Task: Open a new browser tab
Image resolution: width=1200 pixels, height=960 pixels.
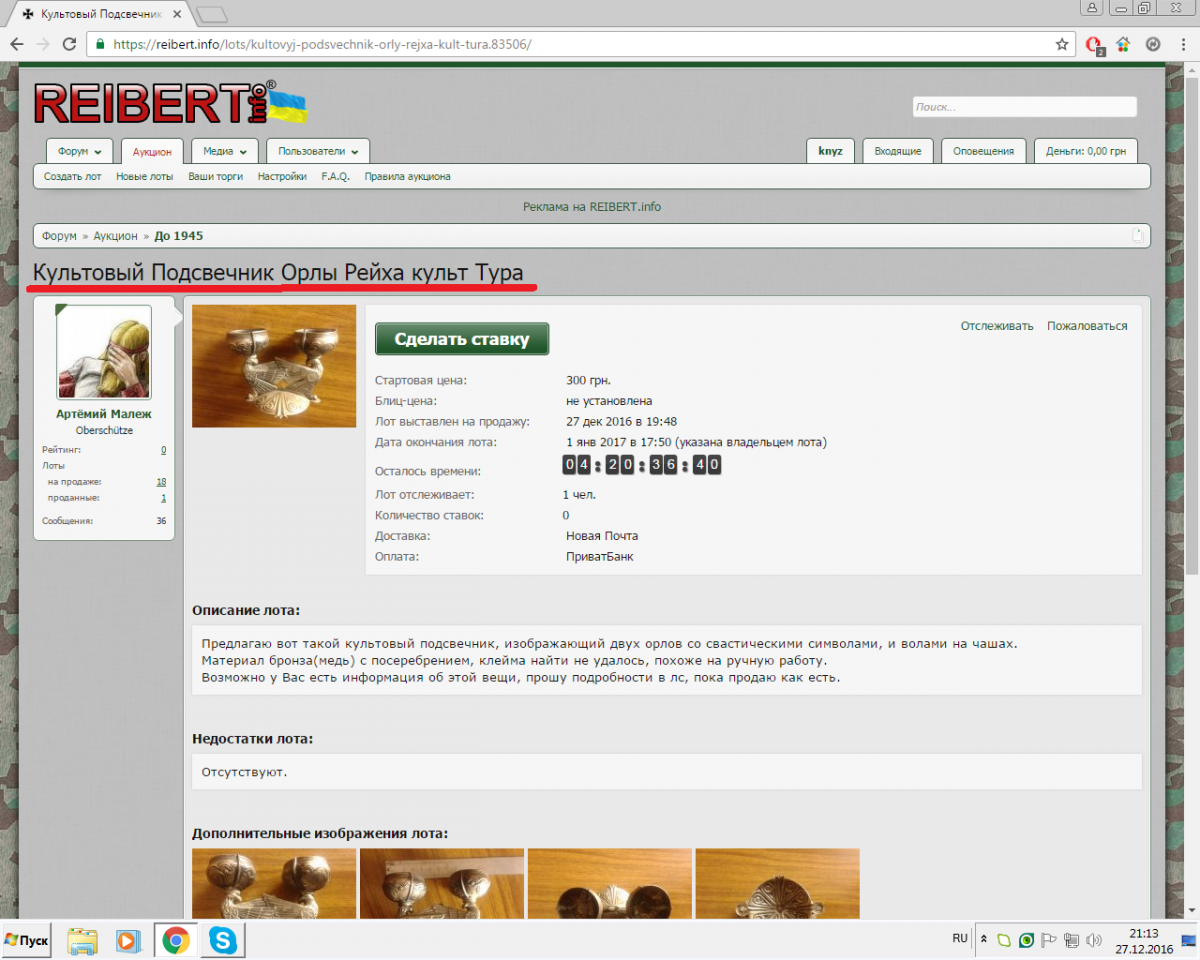Action: [x=211, y=15]
